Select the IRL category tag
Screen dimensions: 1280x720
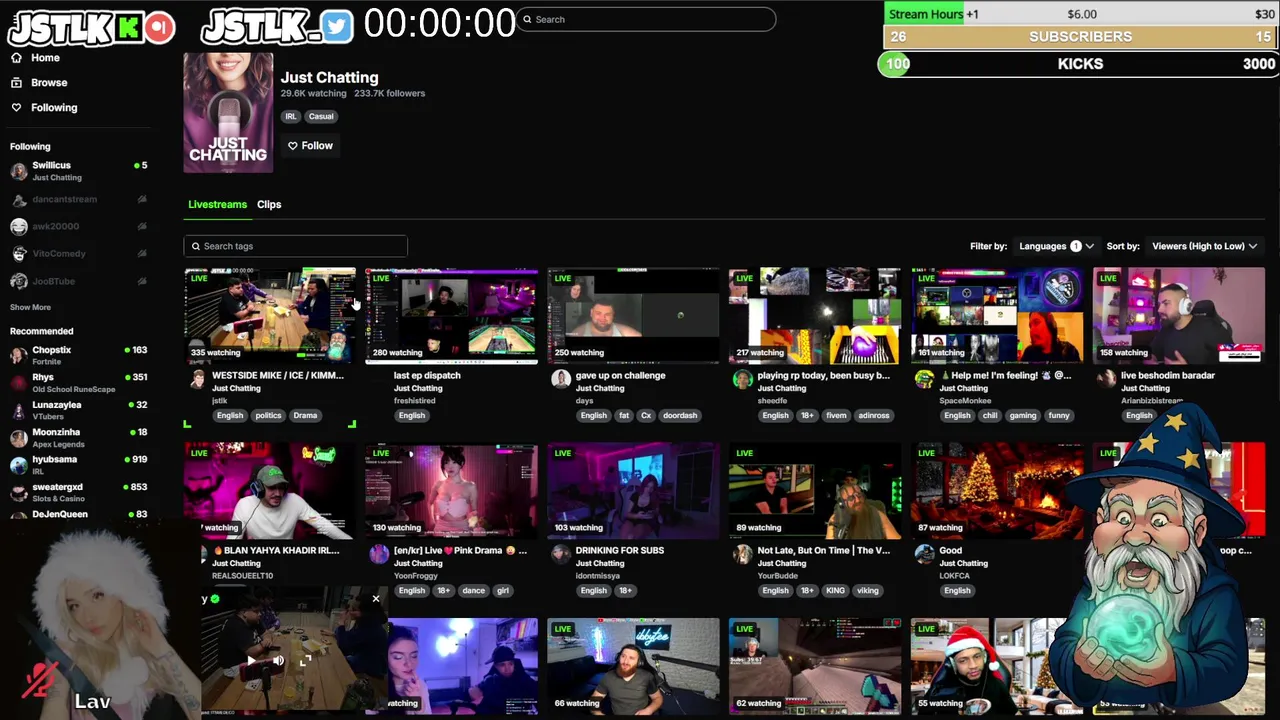[x=291, y=116]
